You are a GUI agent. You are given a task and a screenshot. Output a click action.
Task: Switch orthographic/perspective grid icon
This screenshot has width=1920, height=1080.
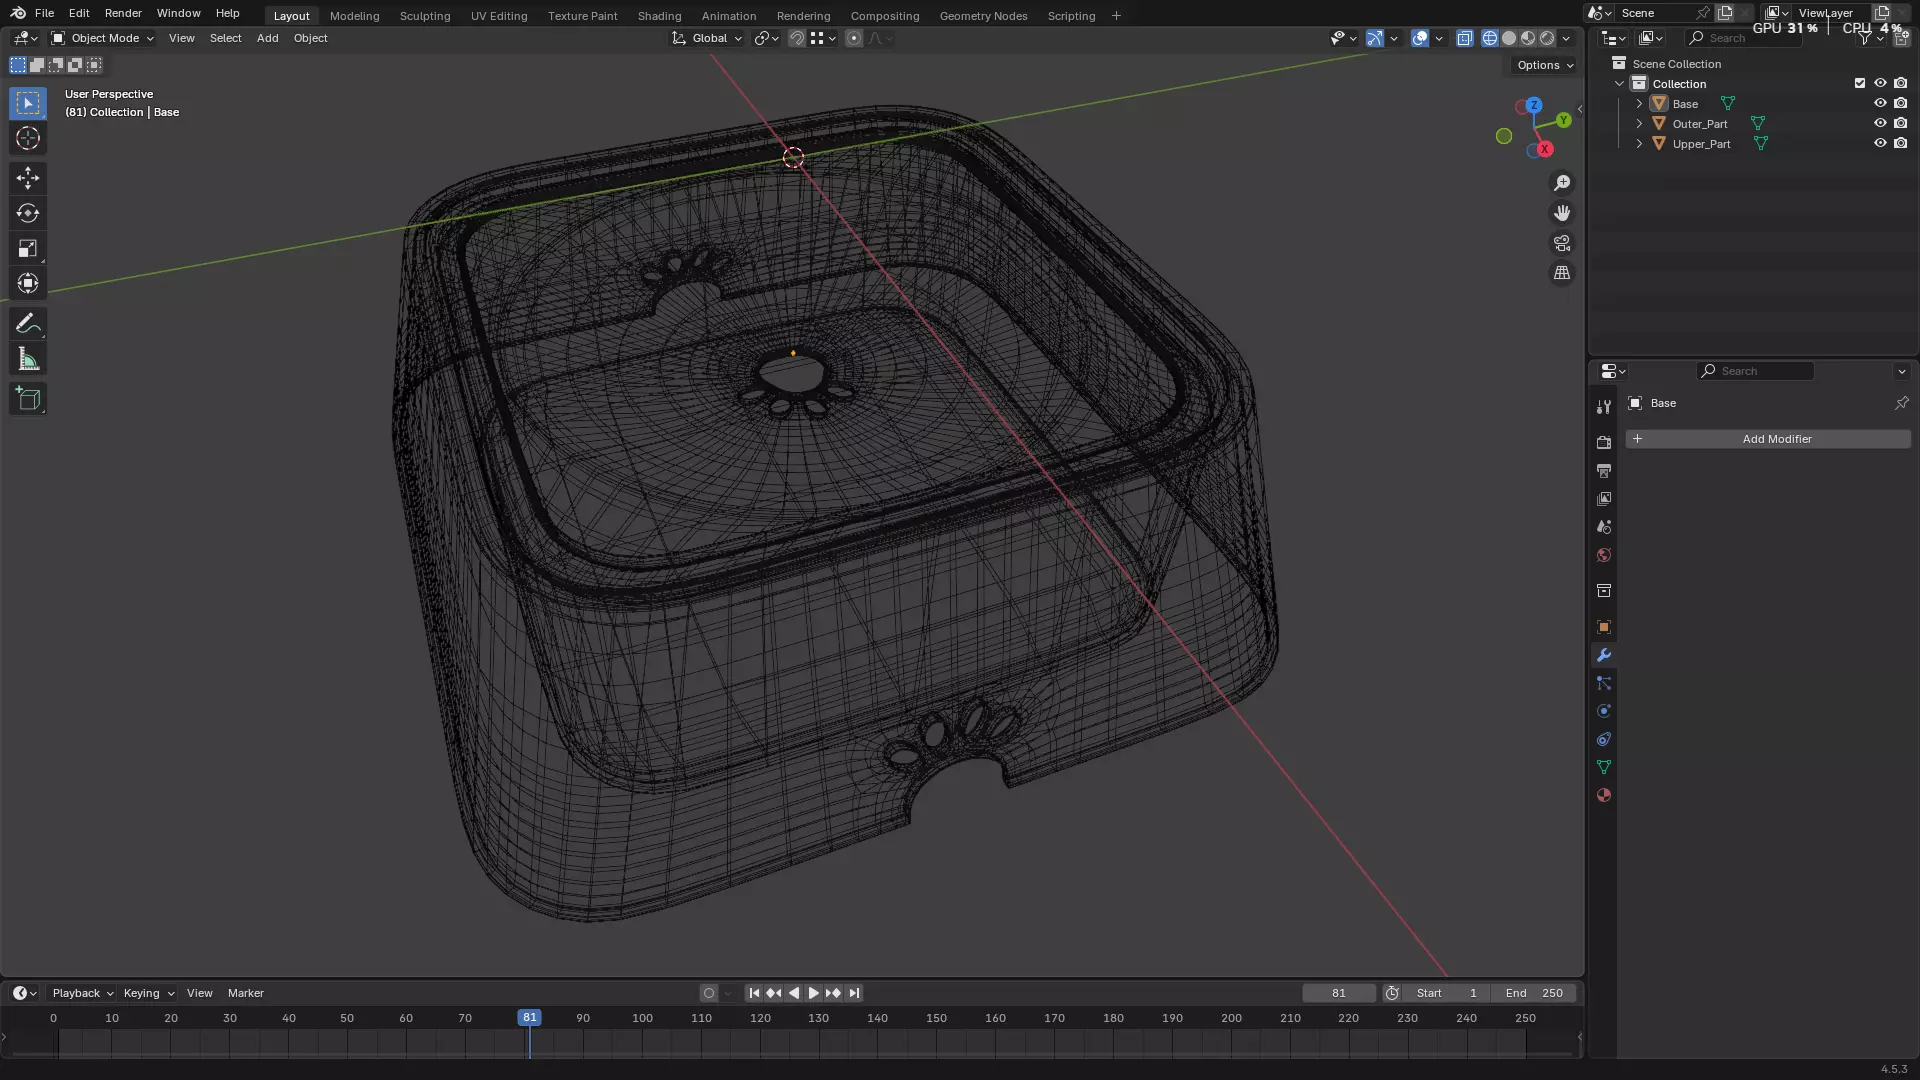1562,273
